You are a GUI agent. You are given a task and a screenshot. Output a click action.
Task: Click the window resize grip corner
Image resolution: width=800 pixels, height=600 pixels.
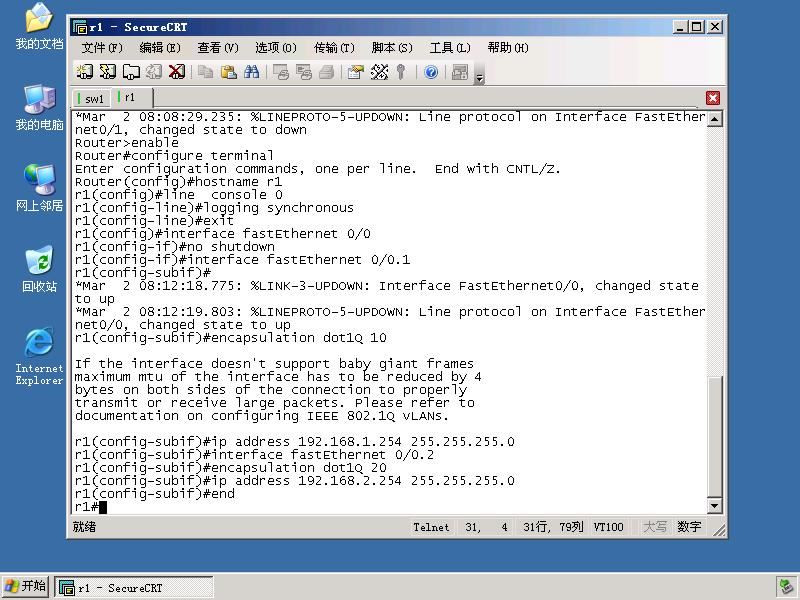pos(719,531)
